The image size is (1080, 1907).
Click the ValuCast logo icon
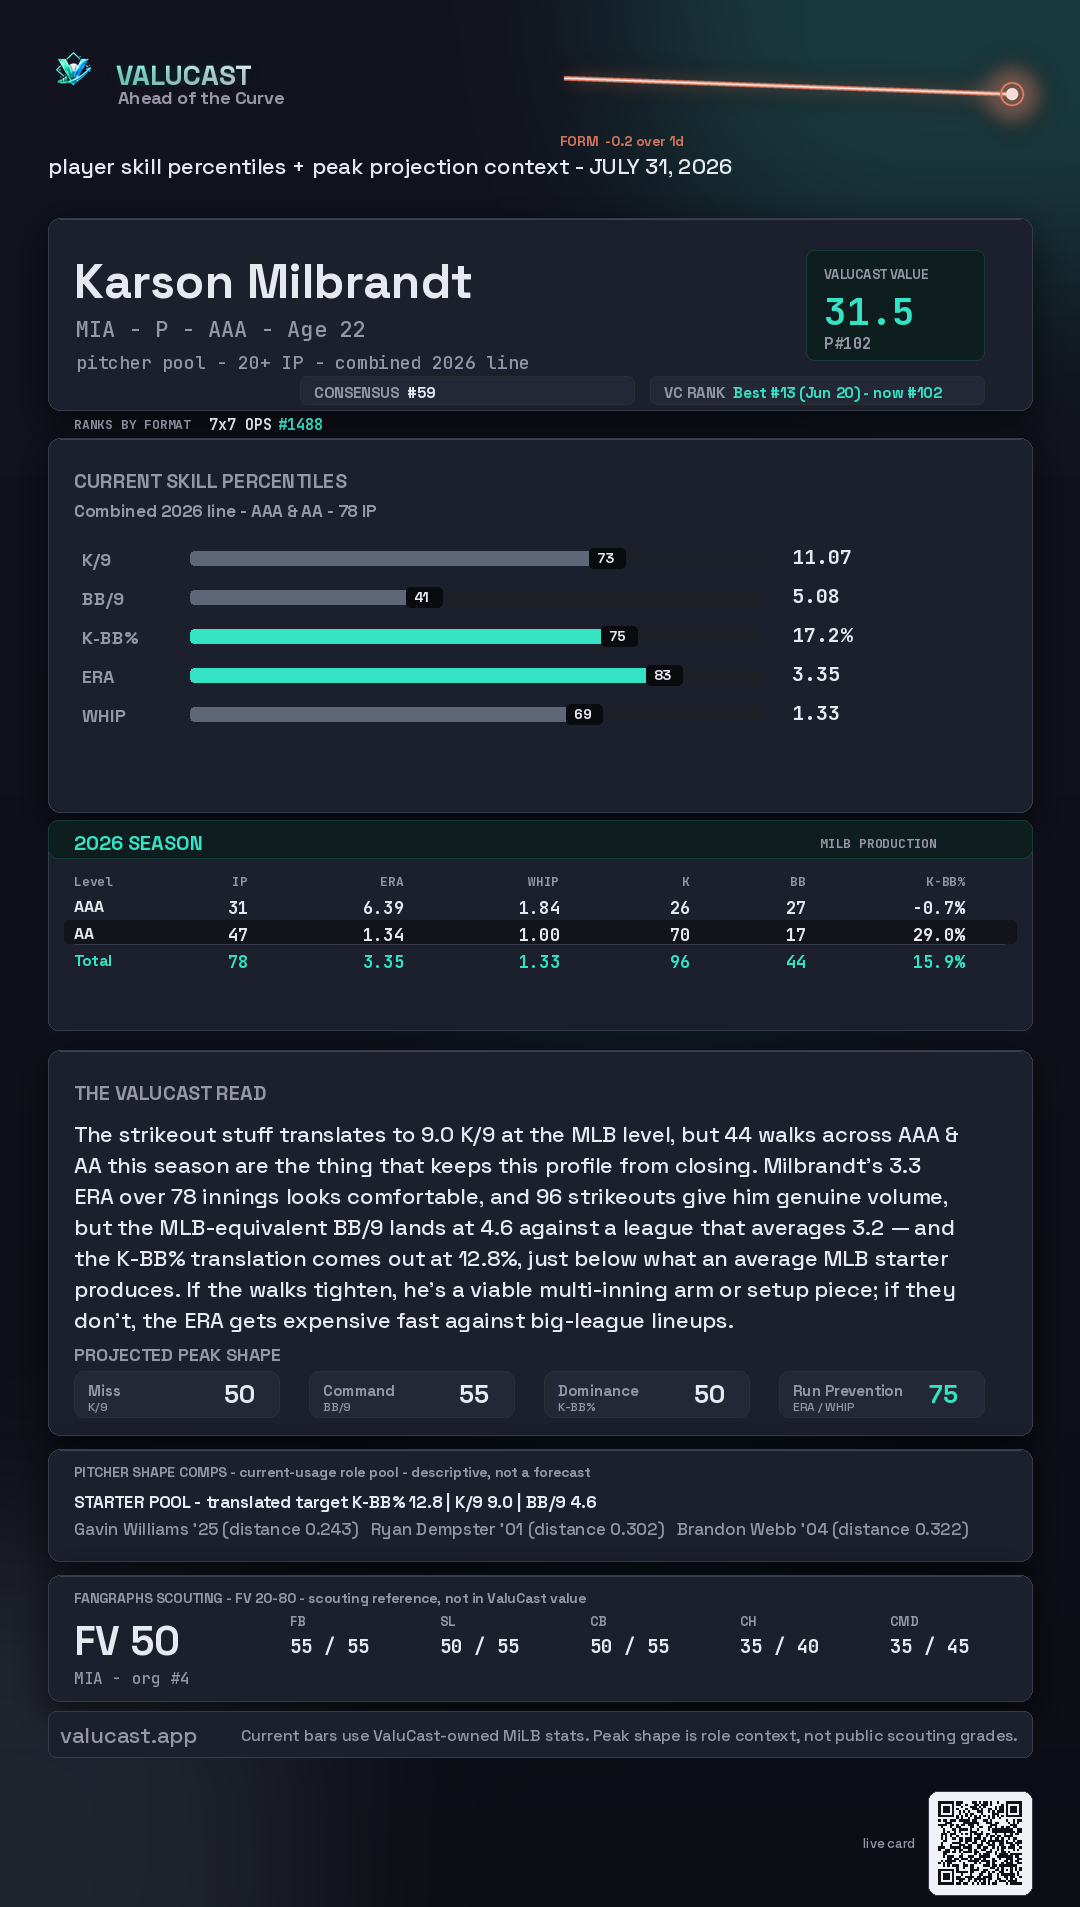click(x=73, y=70)
